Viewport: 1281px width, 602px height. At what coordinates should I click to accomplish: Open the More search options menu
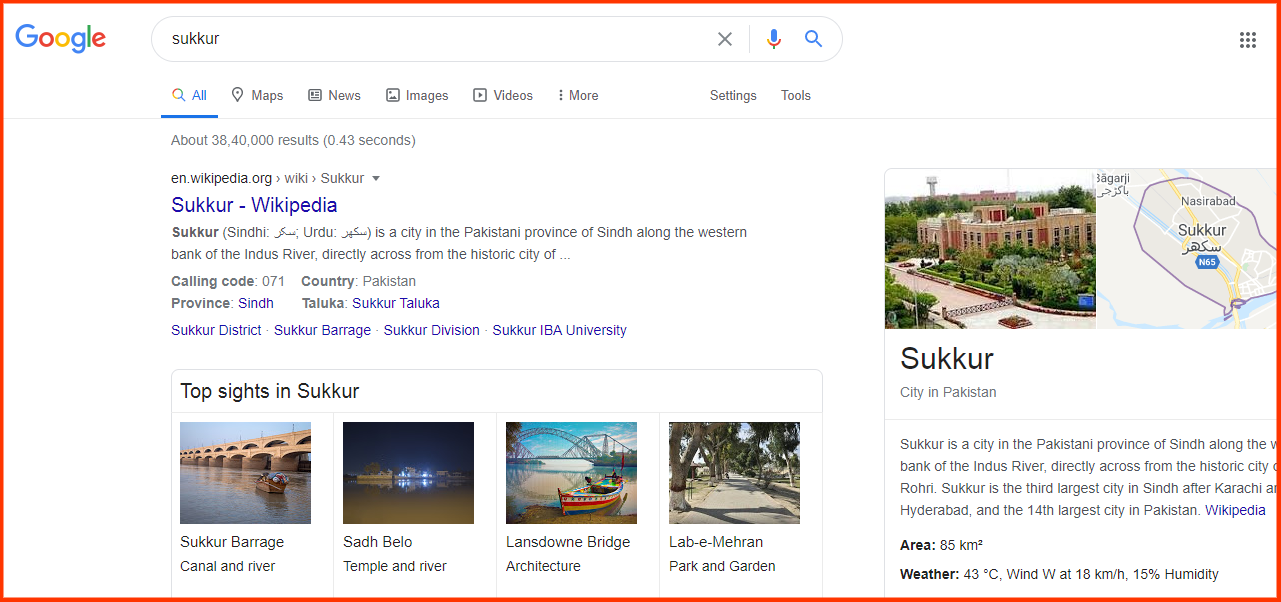tap(578, 96)
